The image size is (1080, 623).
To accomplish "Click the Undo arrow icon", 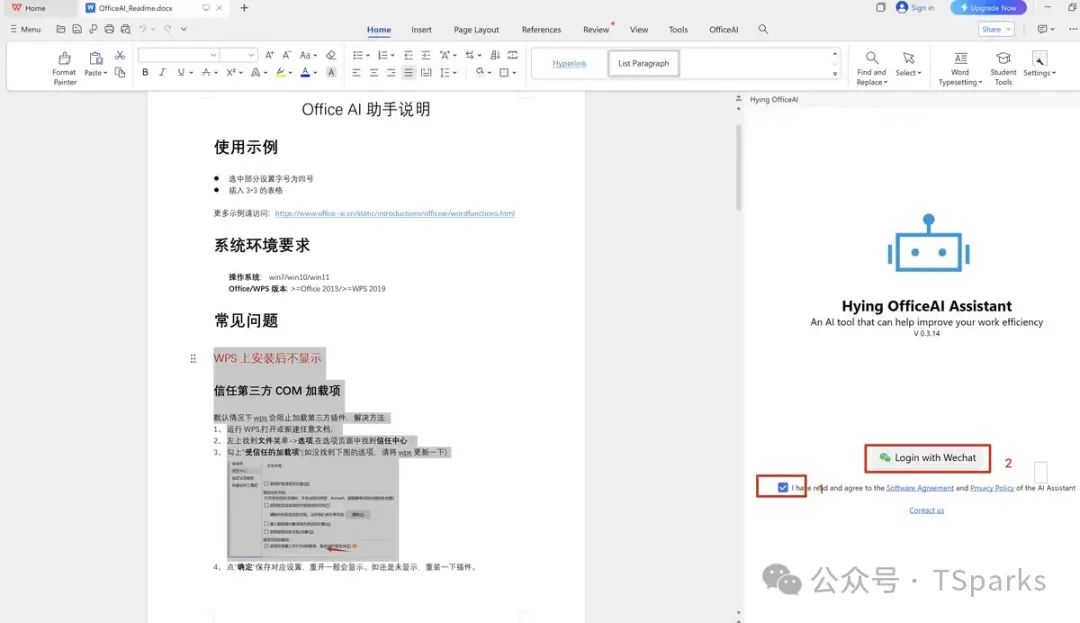I will coord(143,29).
